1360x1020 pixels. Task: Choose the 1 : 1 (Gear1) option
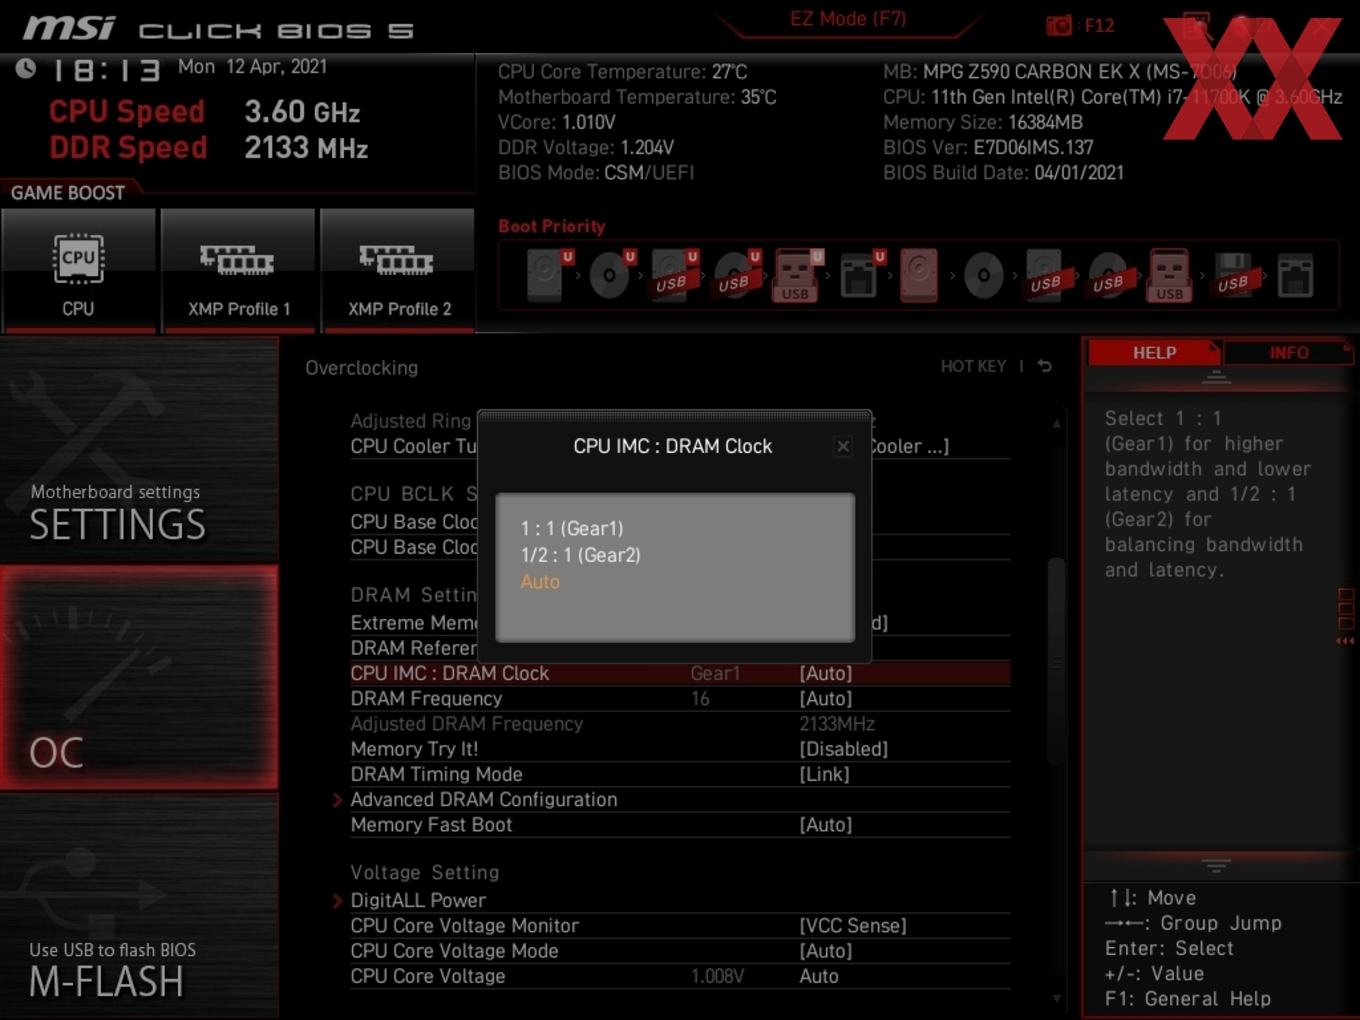(x=571, y=528)
